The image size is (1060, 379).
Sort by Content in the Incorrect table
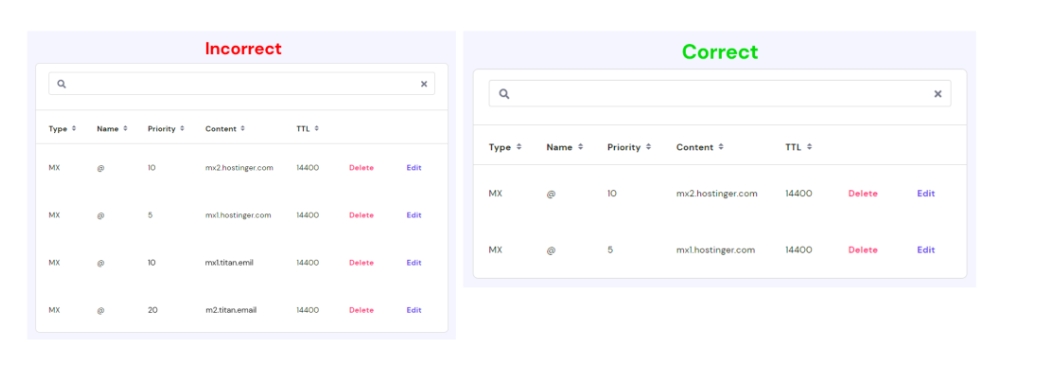[224, 128]
